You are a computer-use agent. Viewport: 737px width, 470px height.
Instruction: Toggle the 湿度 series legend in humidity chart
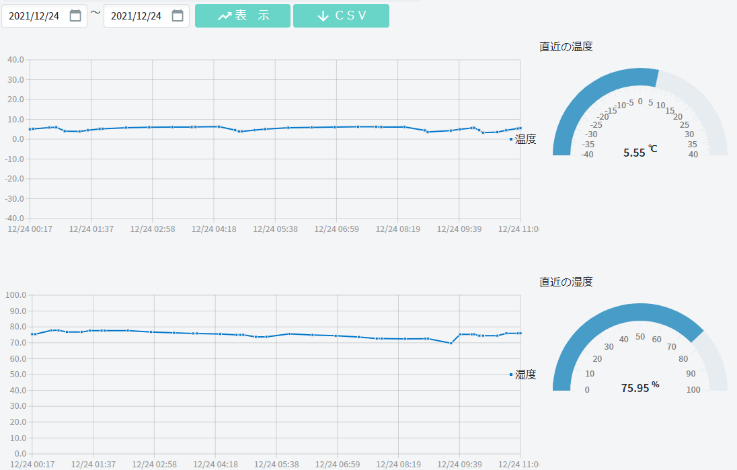[523, 374]
